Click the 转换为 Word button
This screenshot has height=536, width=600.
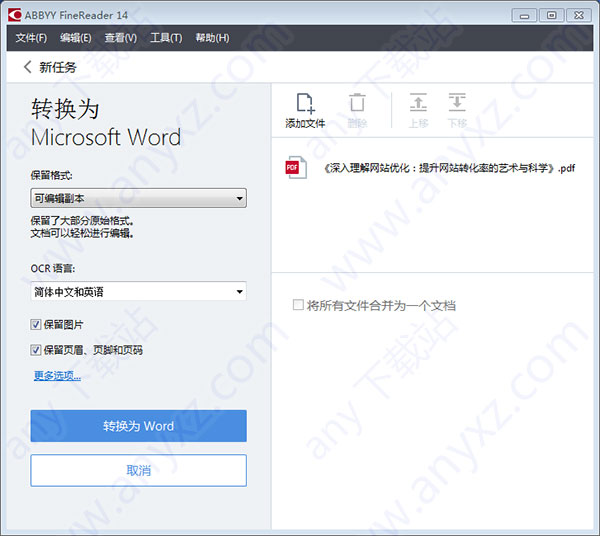coord(138,426)
